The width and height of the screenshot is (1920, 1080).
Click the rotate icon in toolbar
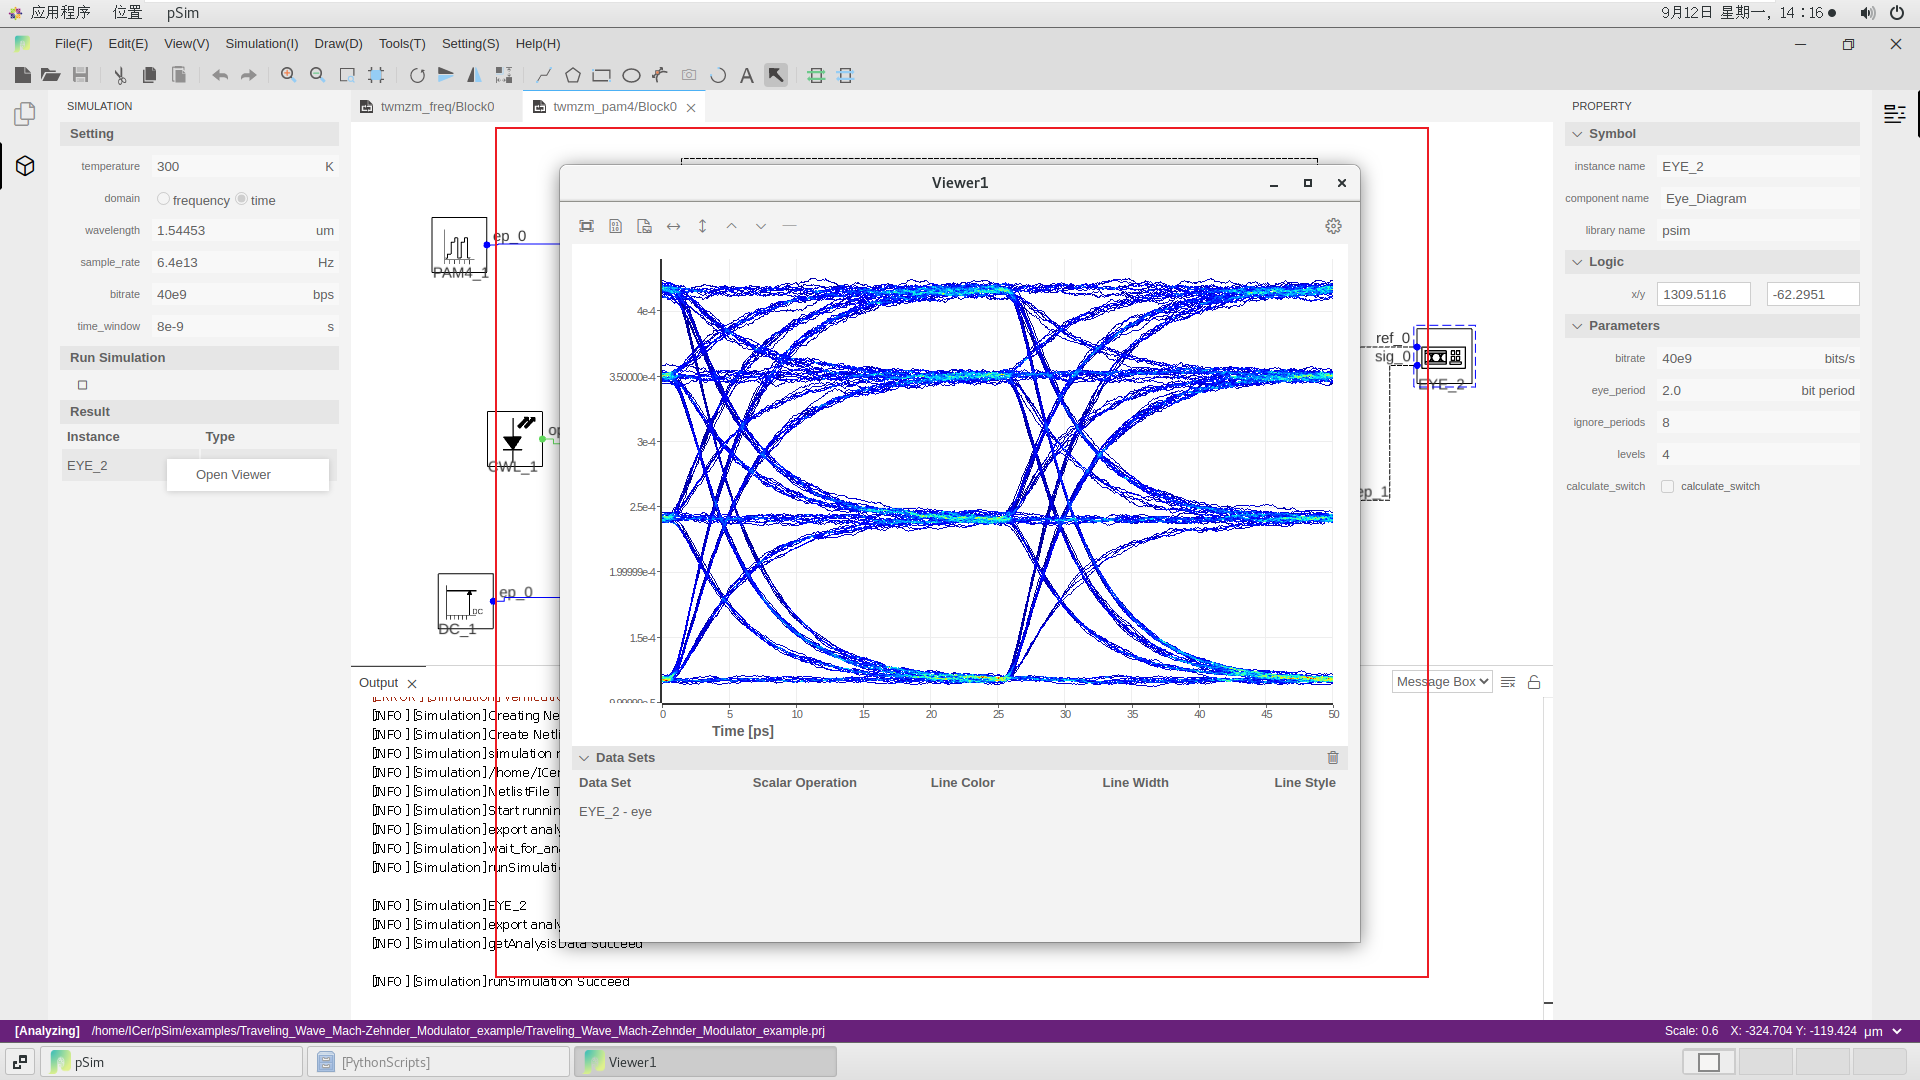coord(417,75)
